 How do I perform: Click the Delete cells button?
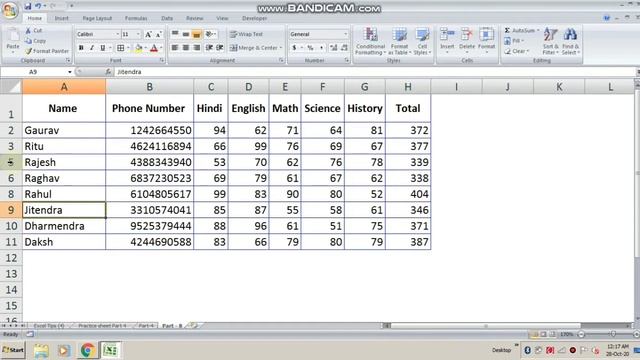467,41
